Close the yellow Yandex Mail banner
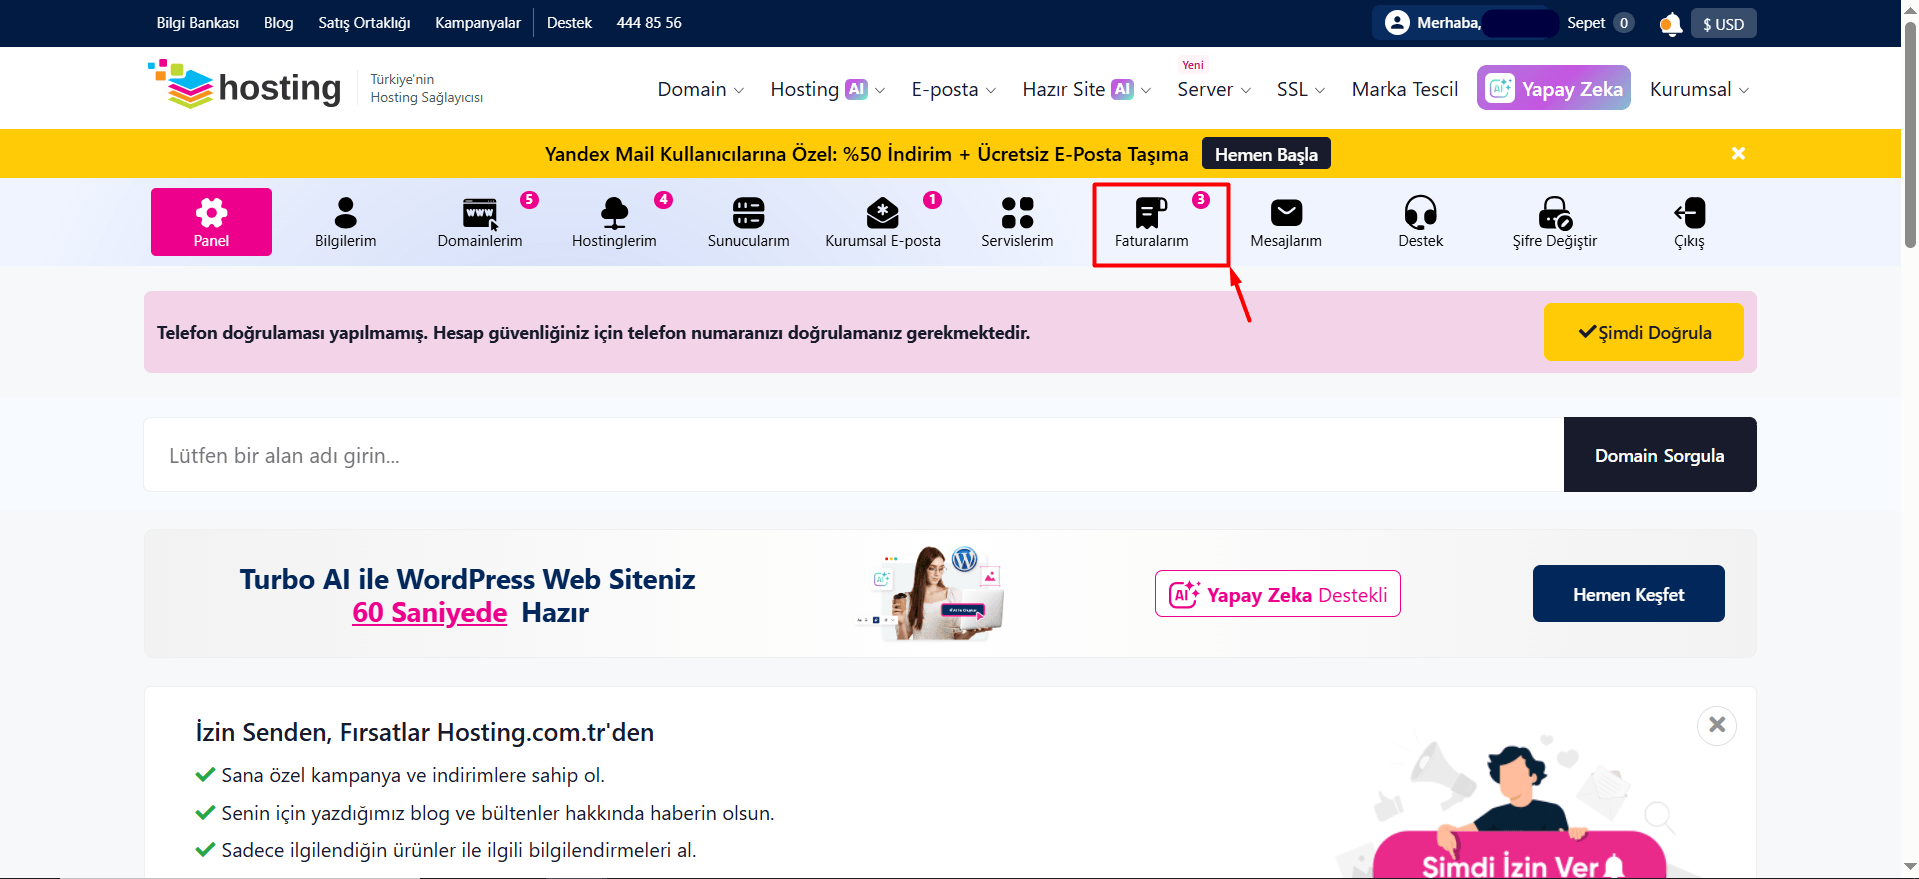Viewport: 1919px width, 879px height. point(1738,153)
